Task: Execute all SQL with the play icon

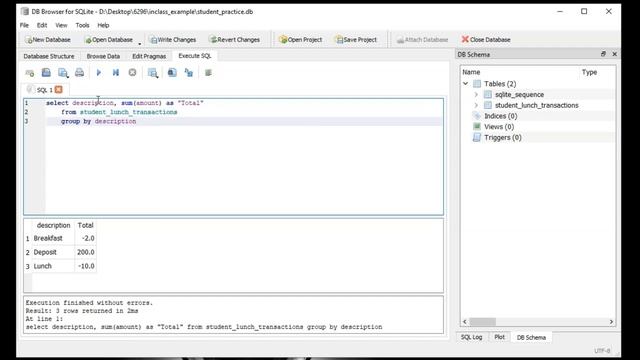Action: coord(99,73)
